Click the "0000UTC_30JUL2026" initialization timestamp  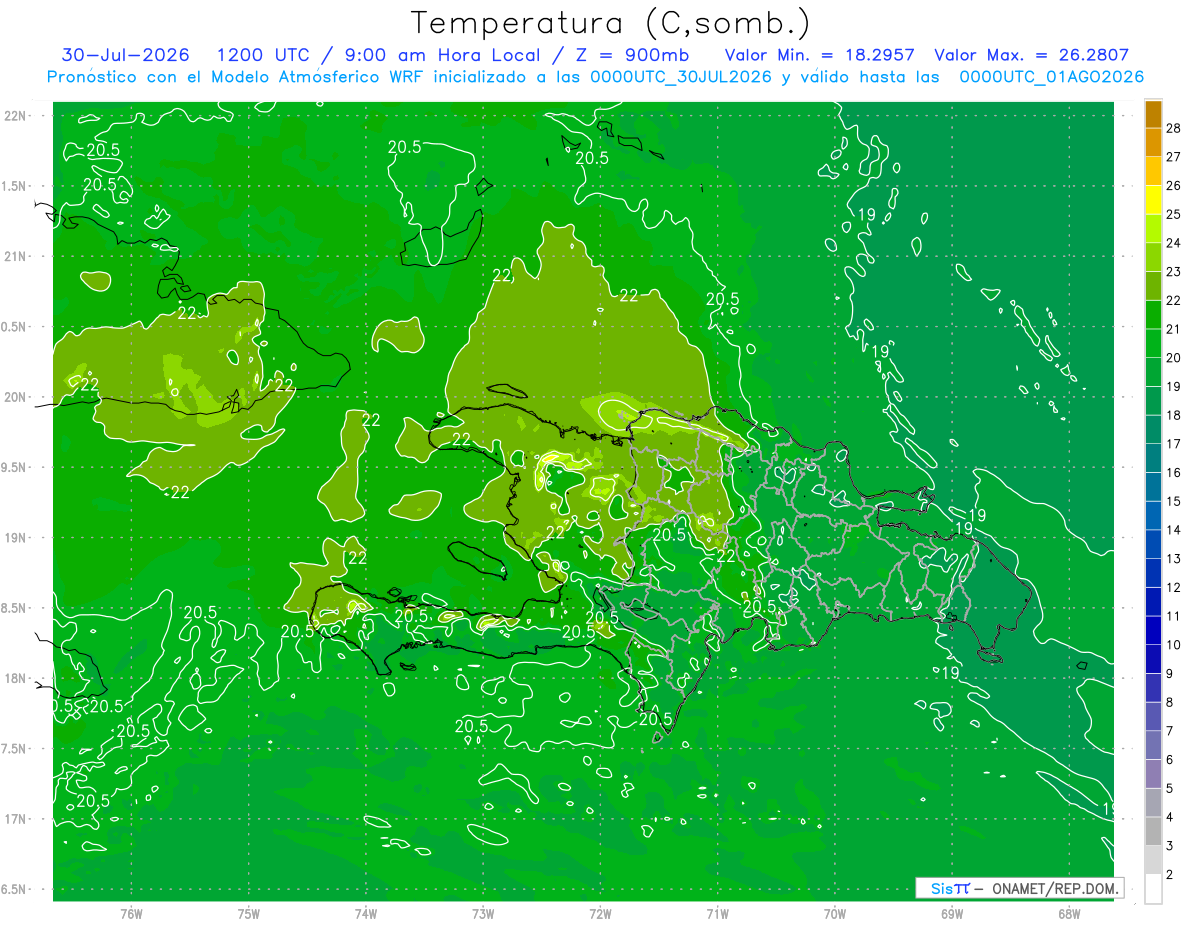[x=681, y=77]
